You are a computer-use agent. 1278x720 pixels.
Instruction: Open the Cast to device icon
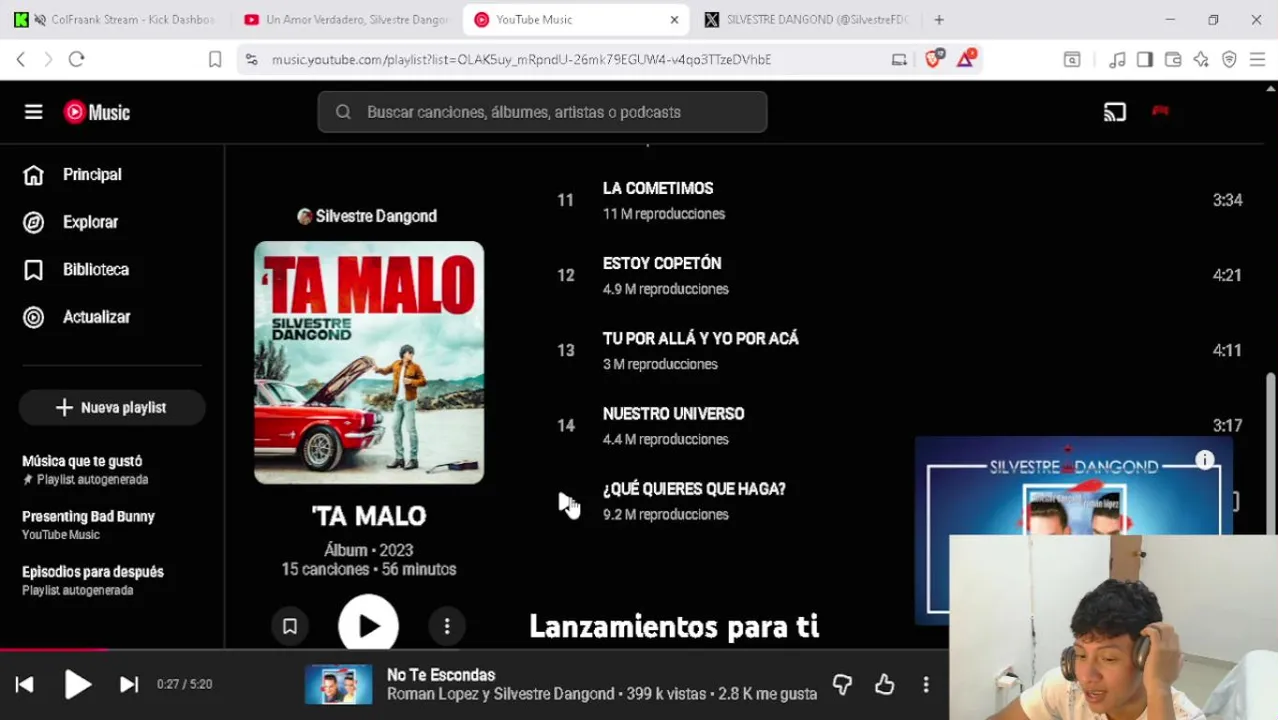click(x=1114, y=112)
